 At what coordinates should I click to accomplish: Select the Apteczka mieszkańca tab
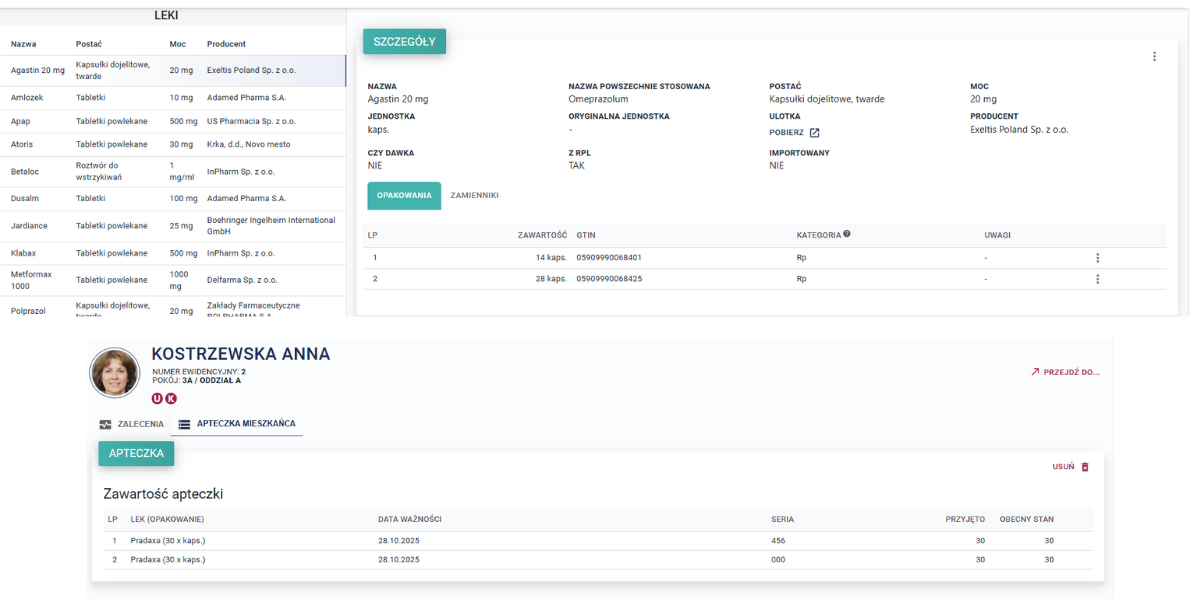click(237, 424)
